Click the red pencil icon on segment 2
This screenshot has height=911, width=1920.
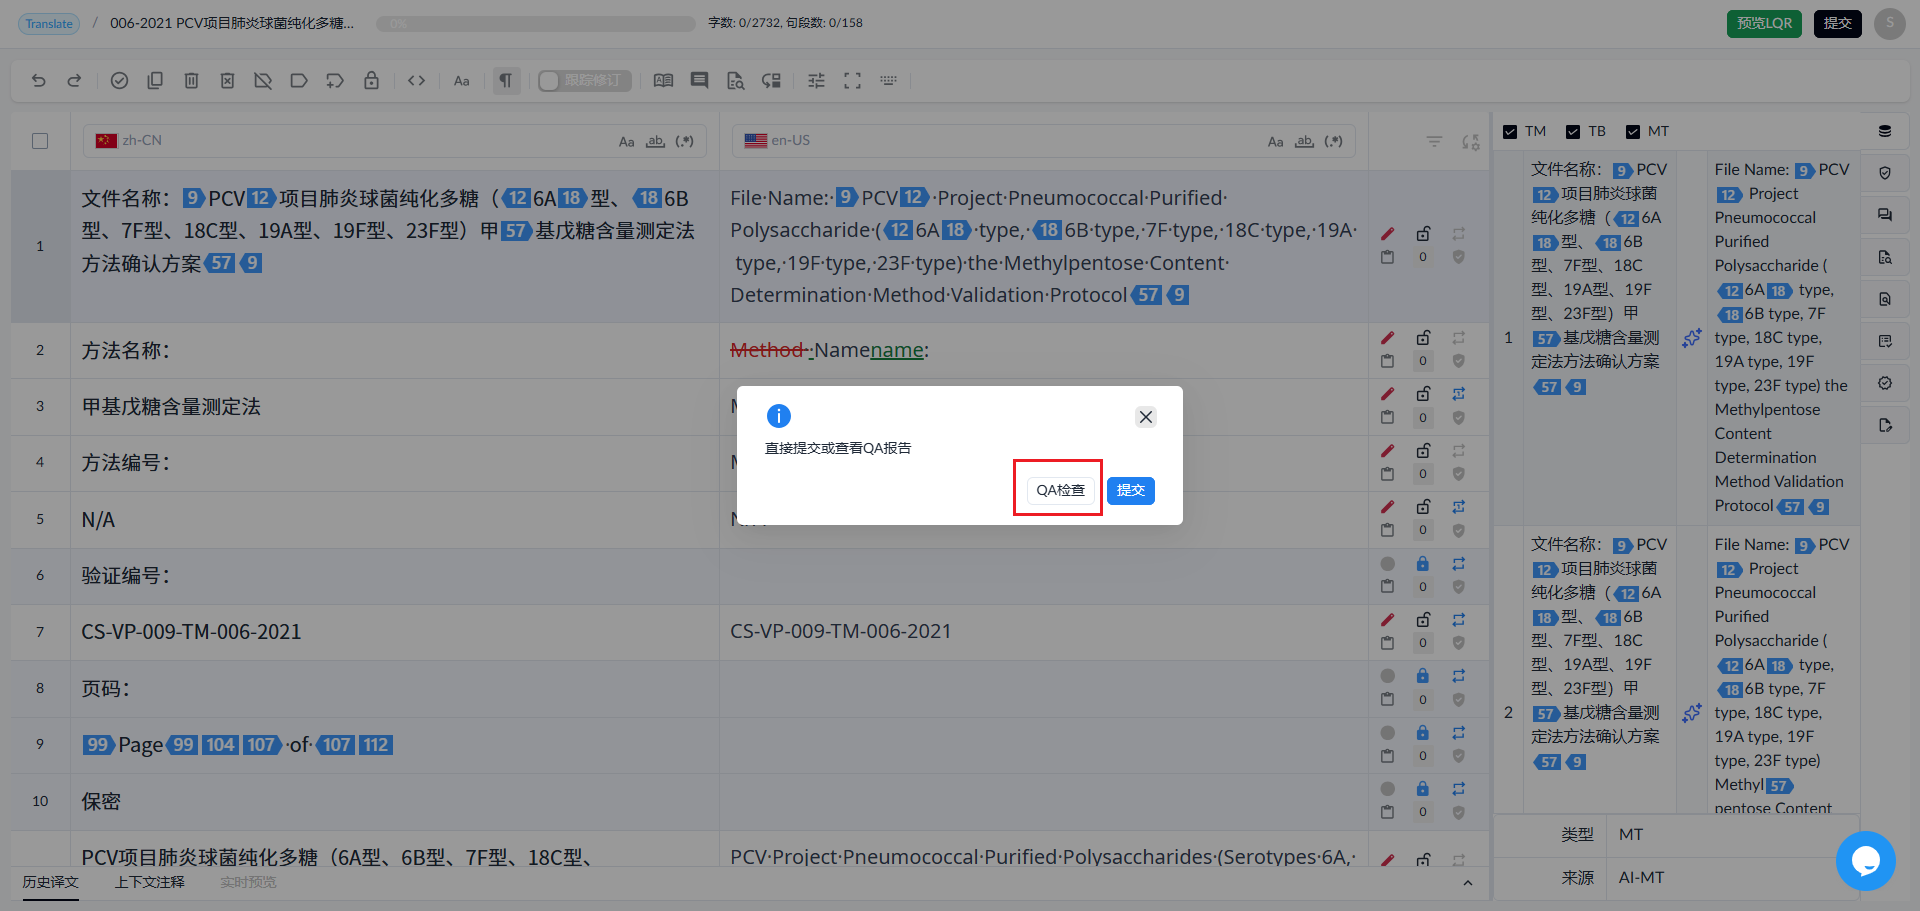pos(1387,338)
